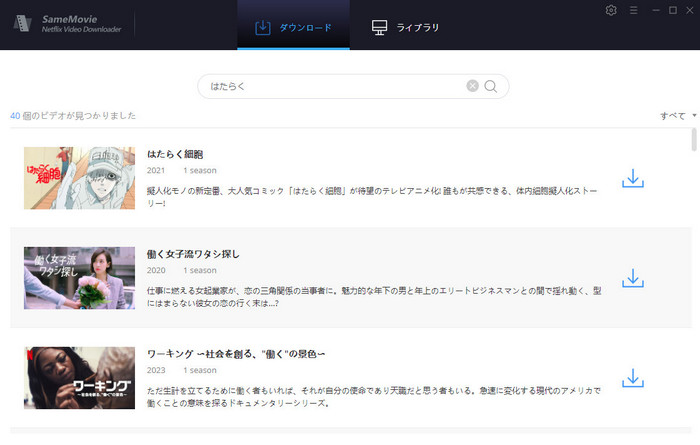
Task: Select the title はたらく細胞
Action: coord(175,154)
